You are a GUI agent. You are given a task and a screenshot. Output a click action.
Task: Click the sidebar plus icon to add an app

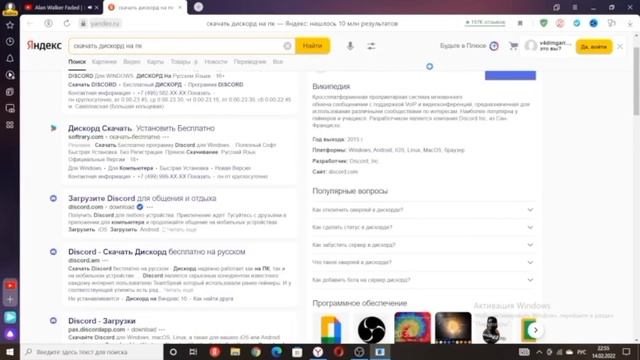coord(10,300)
